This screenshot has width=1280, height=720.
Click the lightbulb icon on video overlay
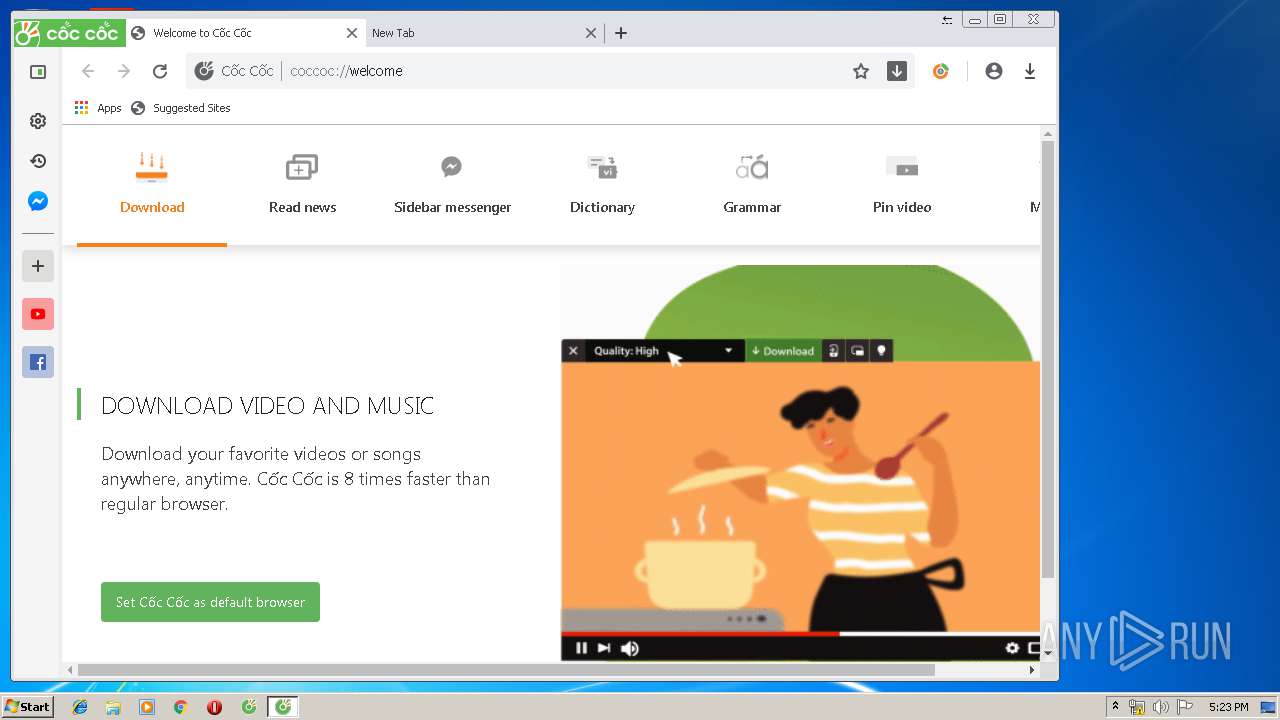tap(881, 351)
